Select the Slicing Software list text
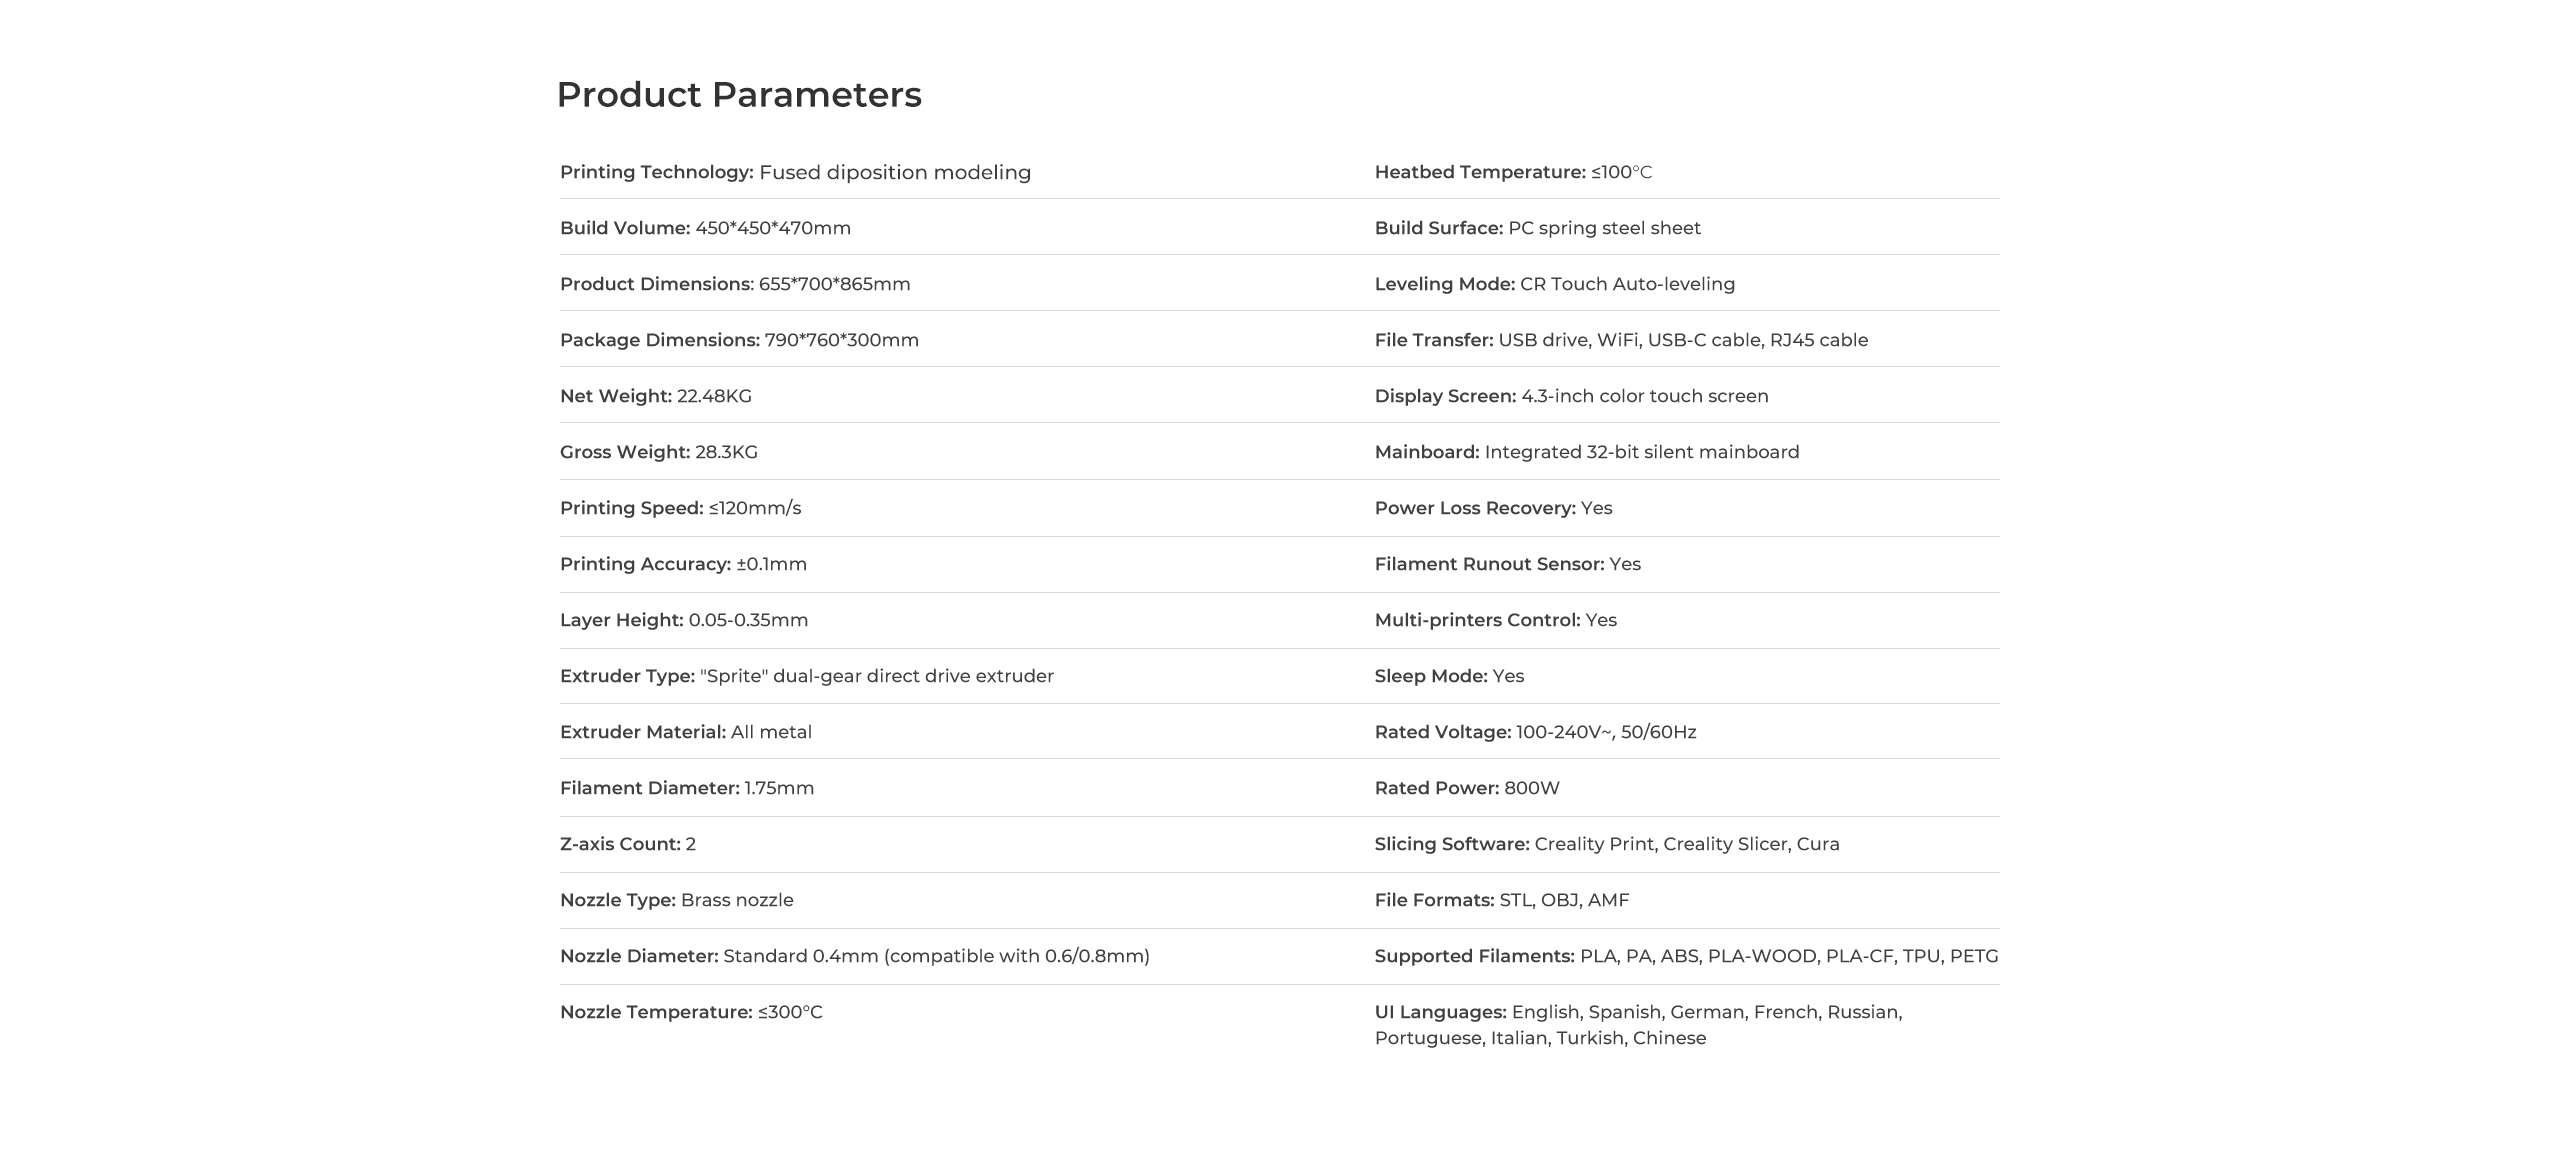This screenshot has height=1151, width=2560. tap(1606, 844)
